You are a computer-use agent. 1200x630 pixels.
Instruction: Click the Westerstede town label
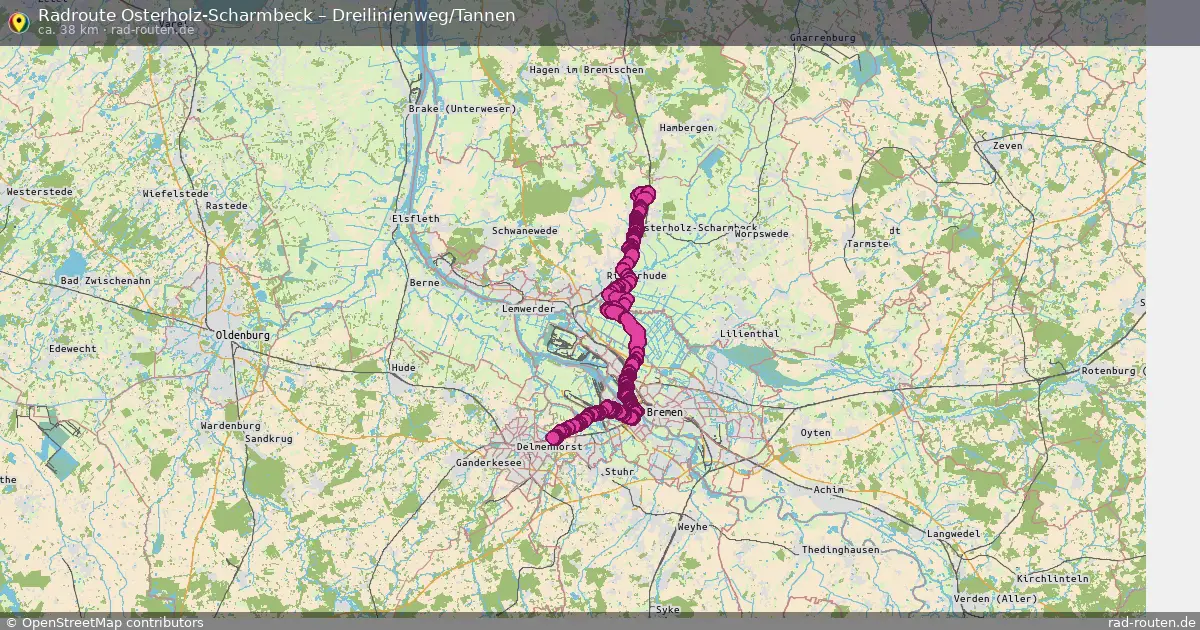(x=40, y=191)
